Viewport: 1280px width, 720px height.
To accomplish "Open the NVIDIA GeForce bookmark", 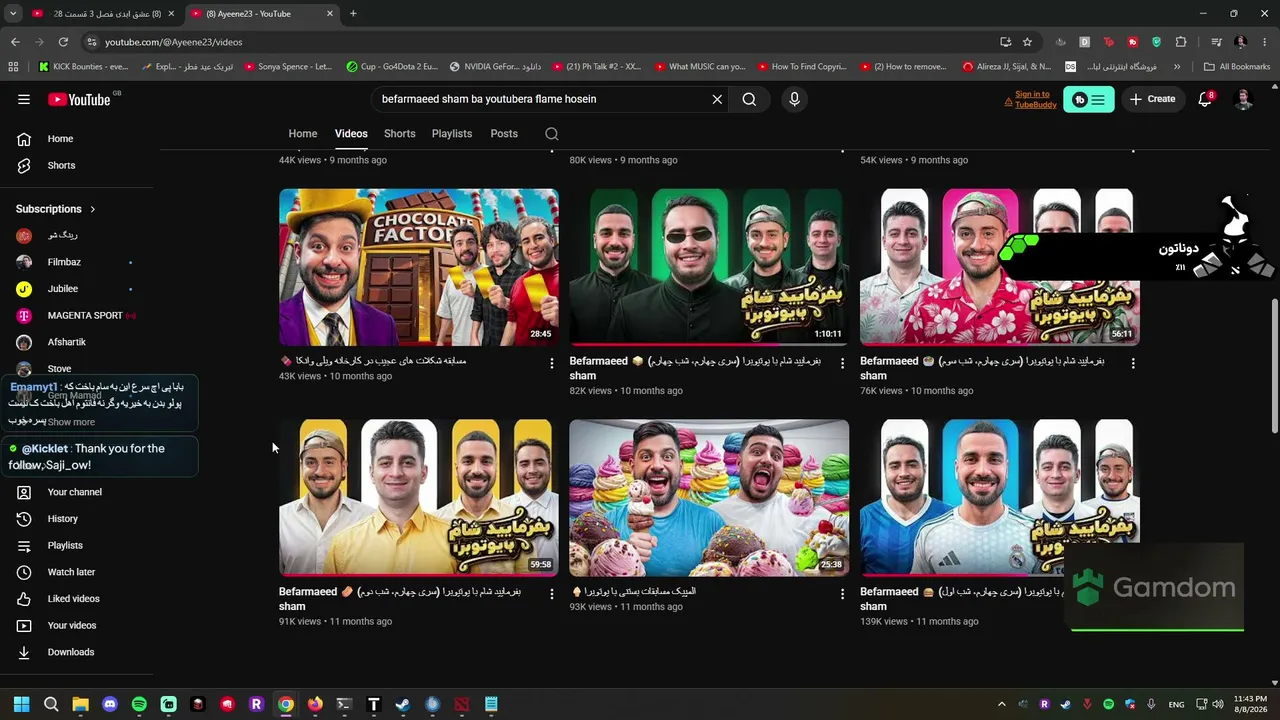I will pyautogui.click(x=496, y=67).
